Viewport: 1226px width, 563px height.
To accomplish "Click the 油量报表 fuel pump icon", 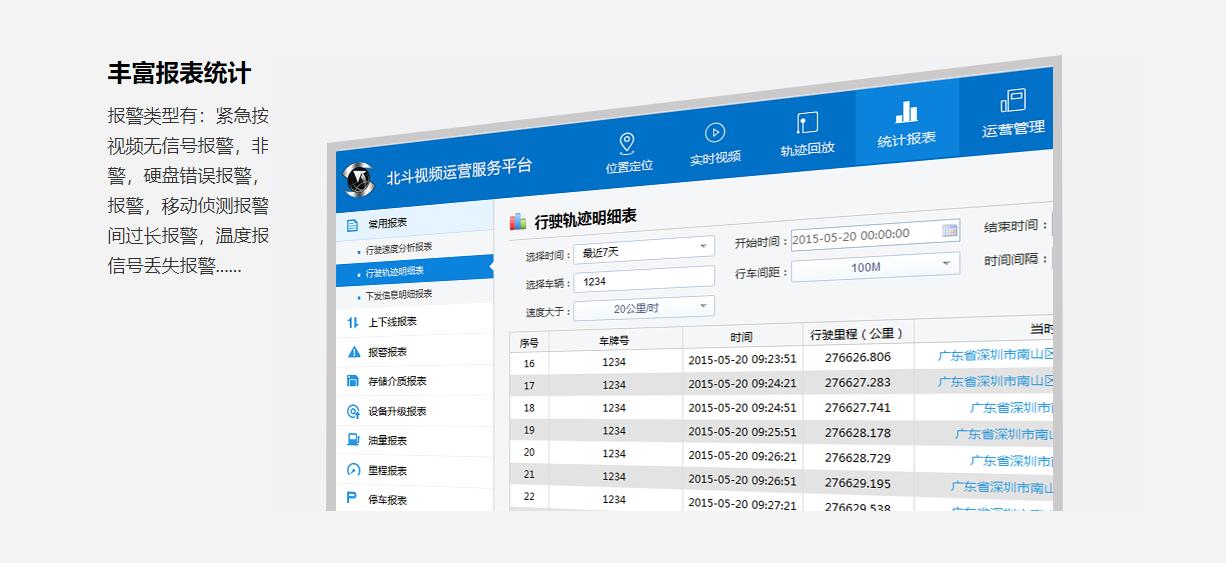I will pyautogui.click(x=352, y=440).
